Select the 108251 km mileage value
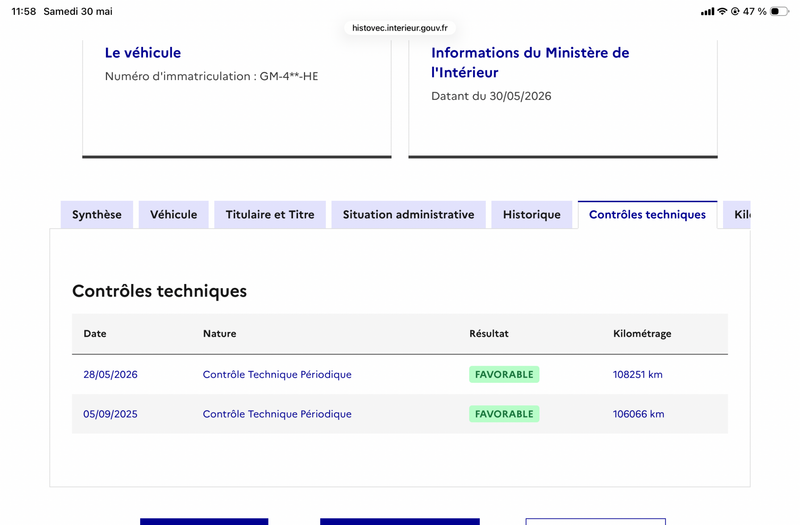 (x=638, y=374)
